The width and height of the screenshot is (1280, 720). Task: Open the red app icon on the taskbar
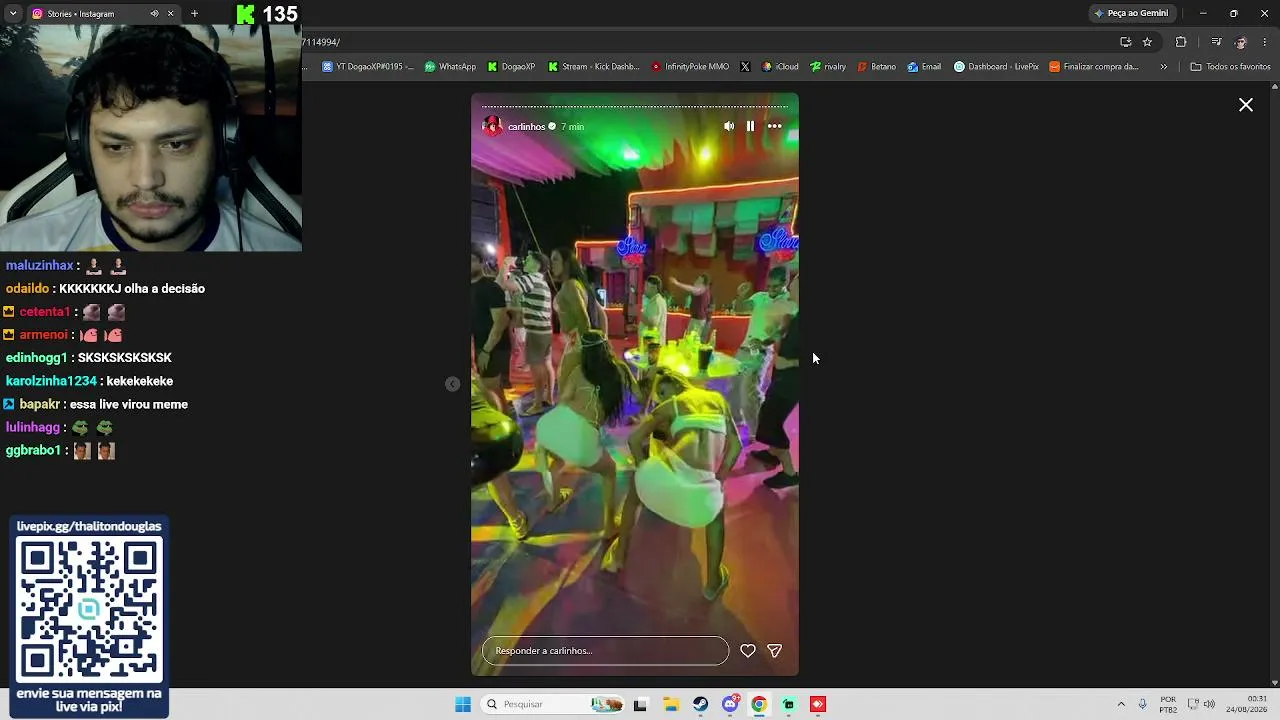coord(818,704)
